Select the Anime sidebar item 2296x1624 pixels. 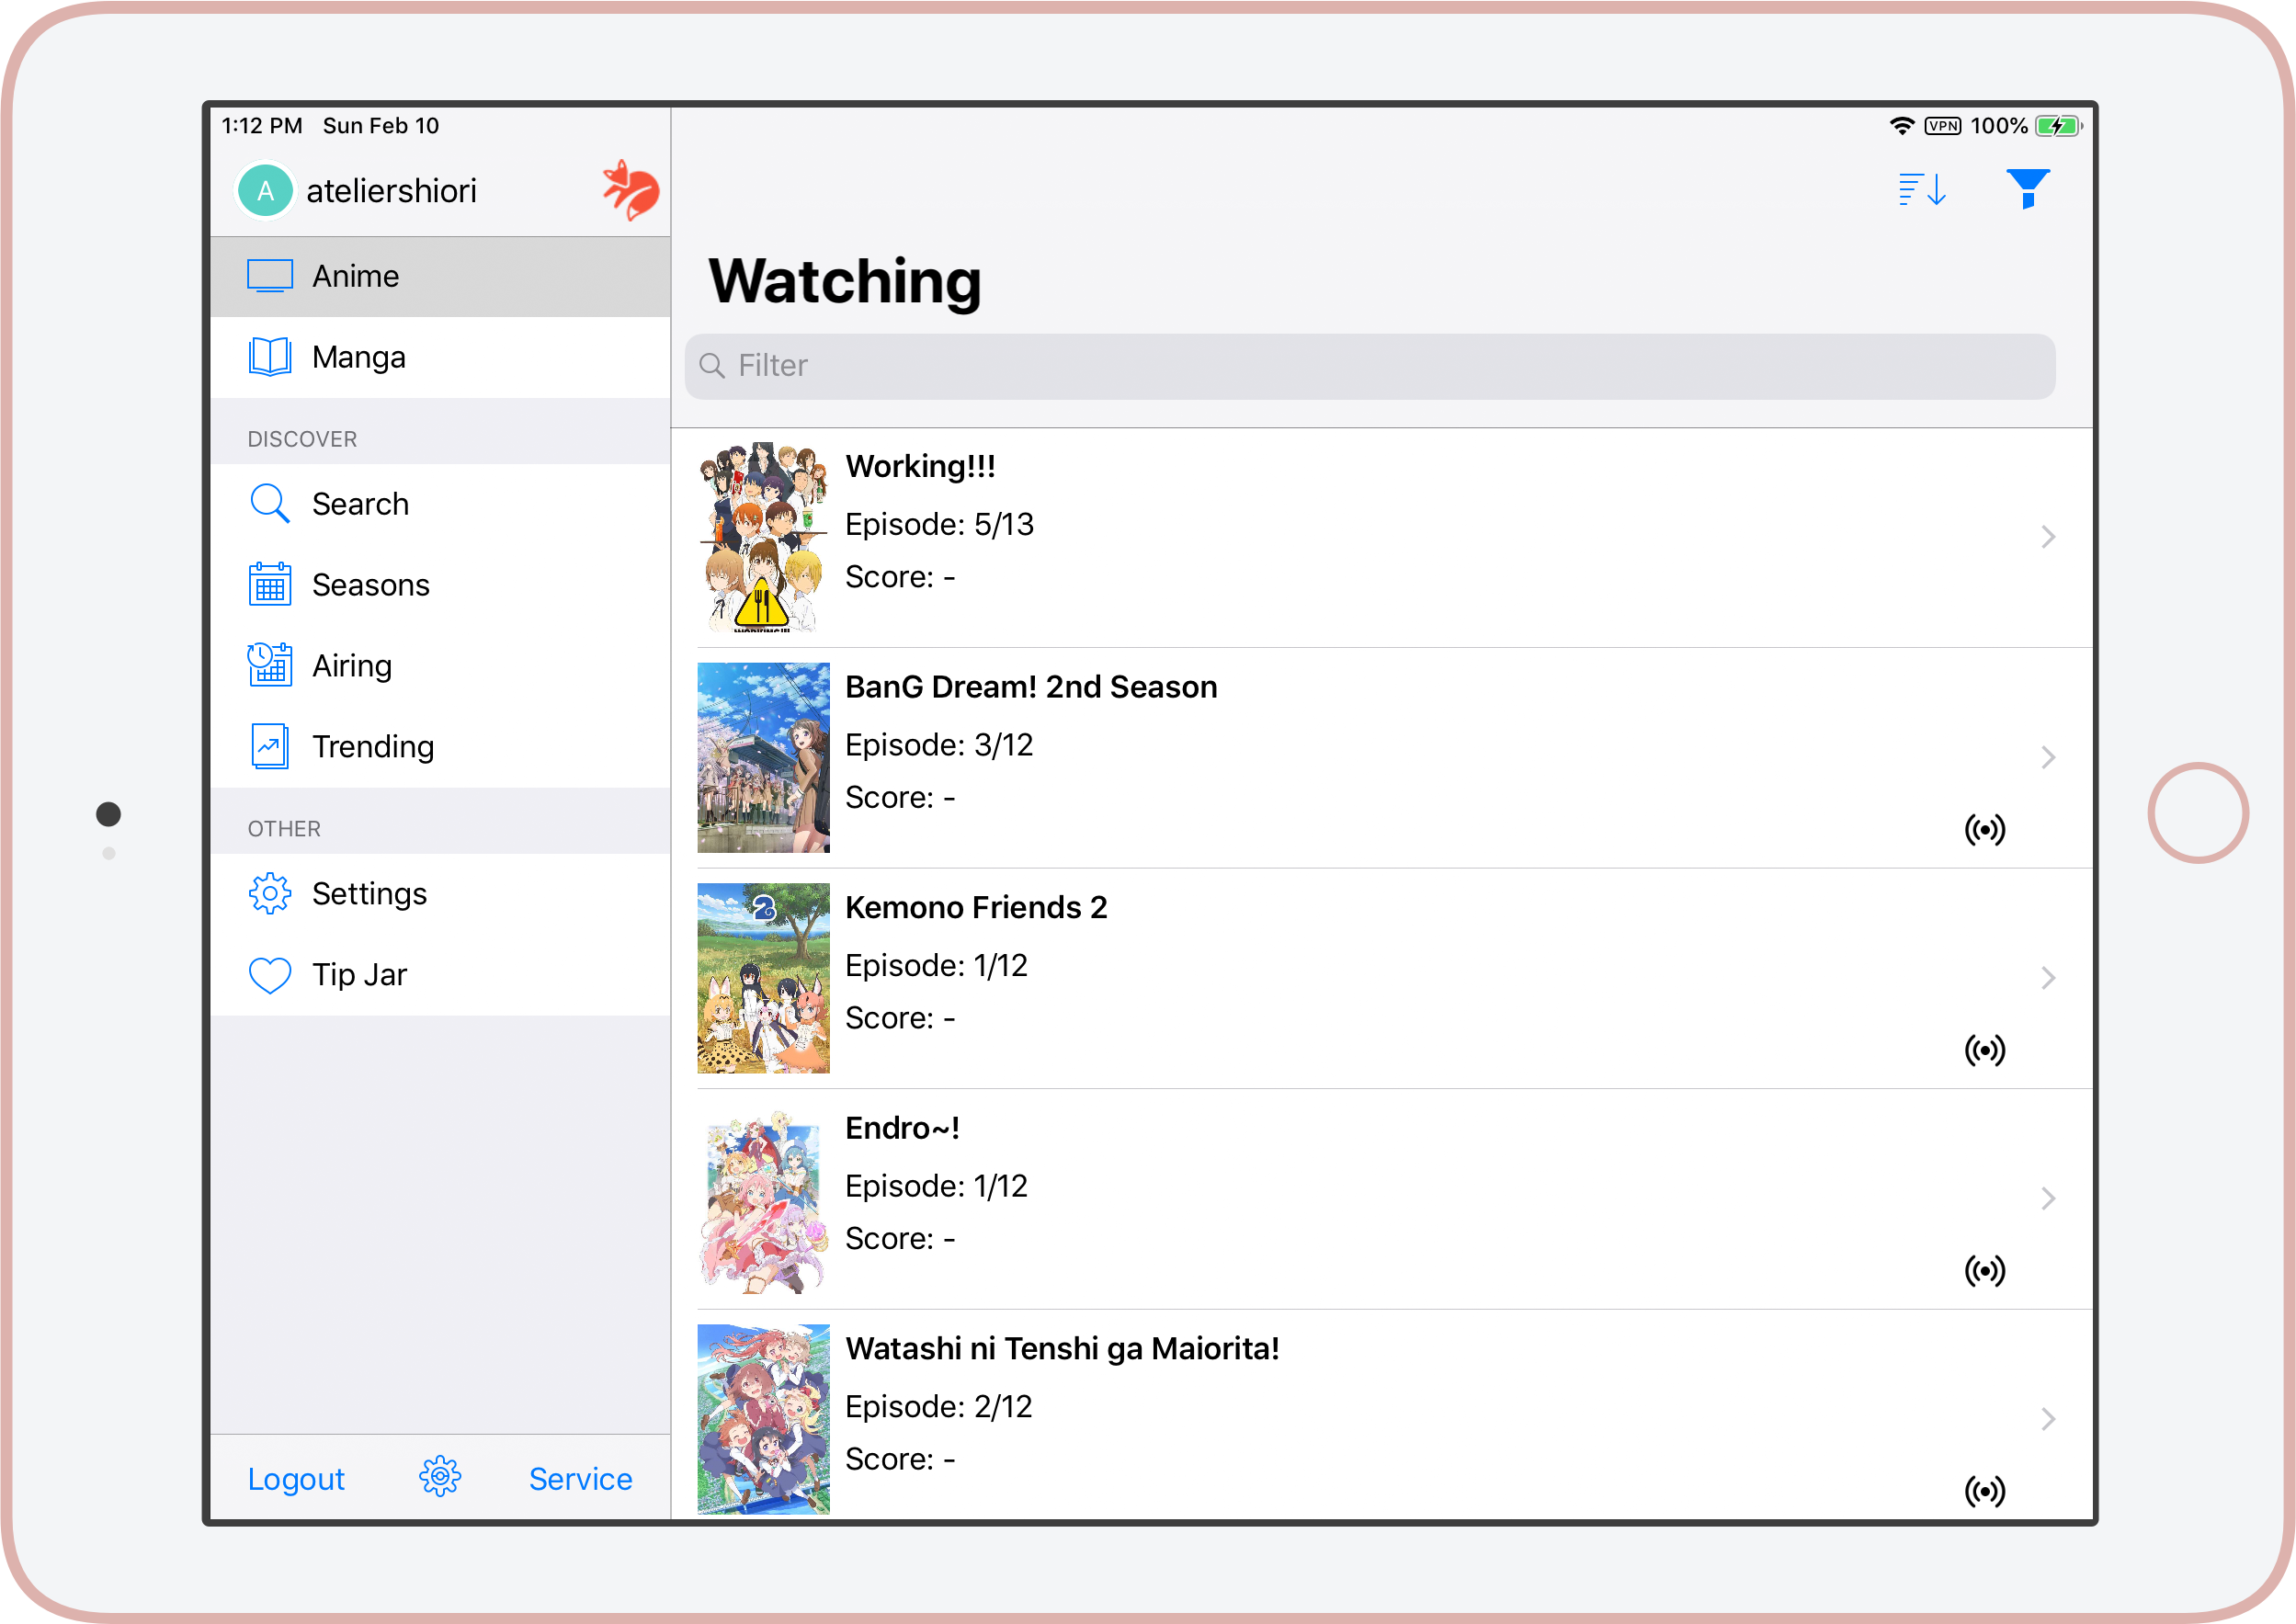point(440,276)
